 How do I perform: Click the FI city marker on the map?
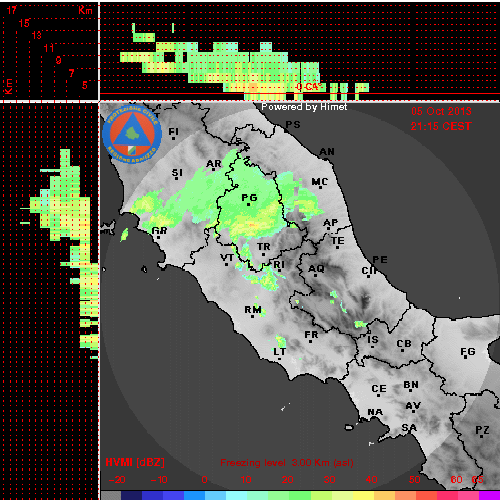click(x=173, y=138)
